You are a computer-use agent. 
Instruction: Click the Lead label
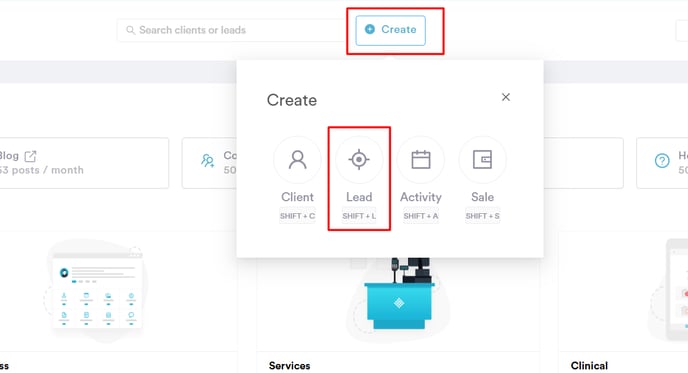(x=359, y=197)
